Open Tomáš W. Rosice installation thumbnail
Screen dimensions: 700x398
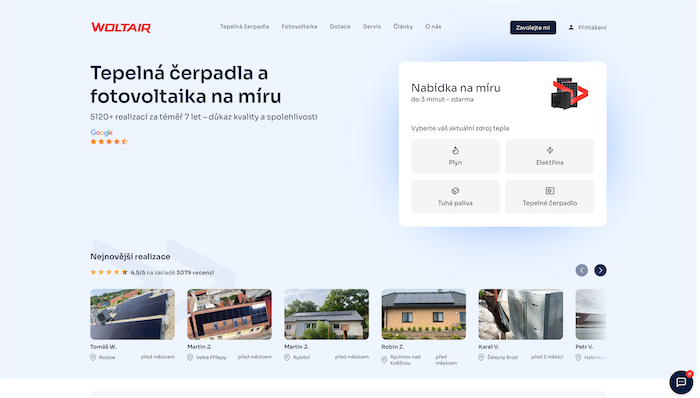[x=133, y=314]
